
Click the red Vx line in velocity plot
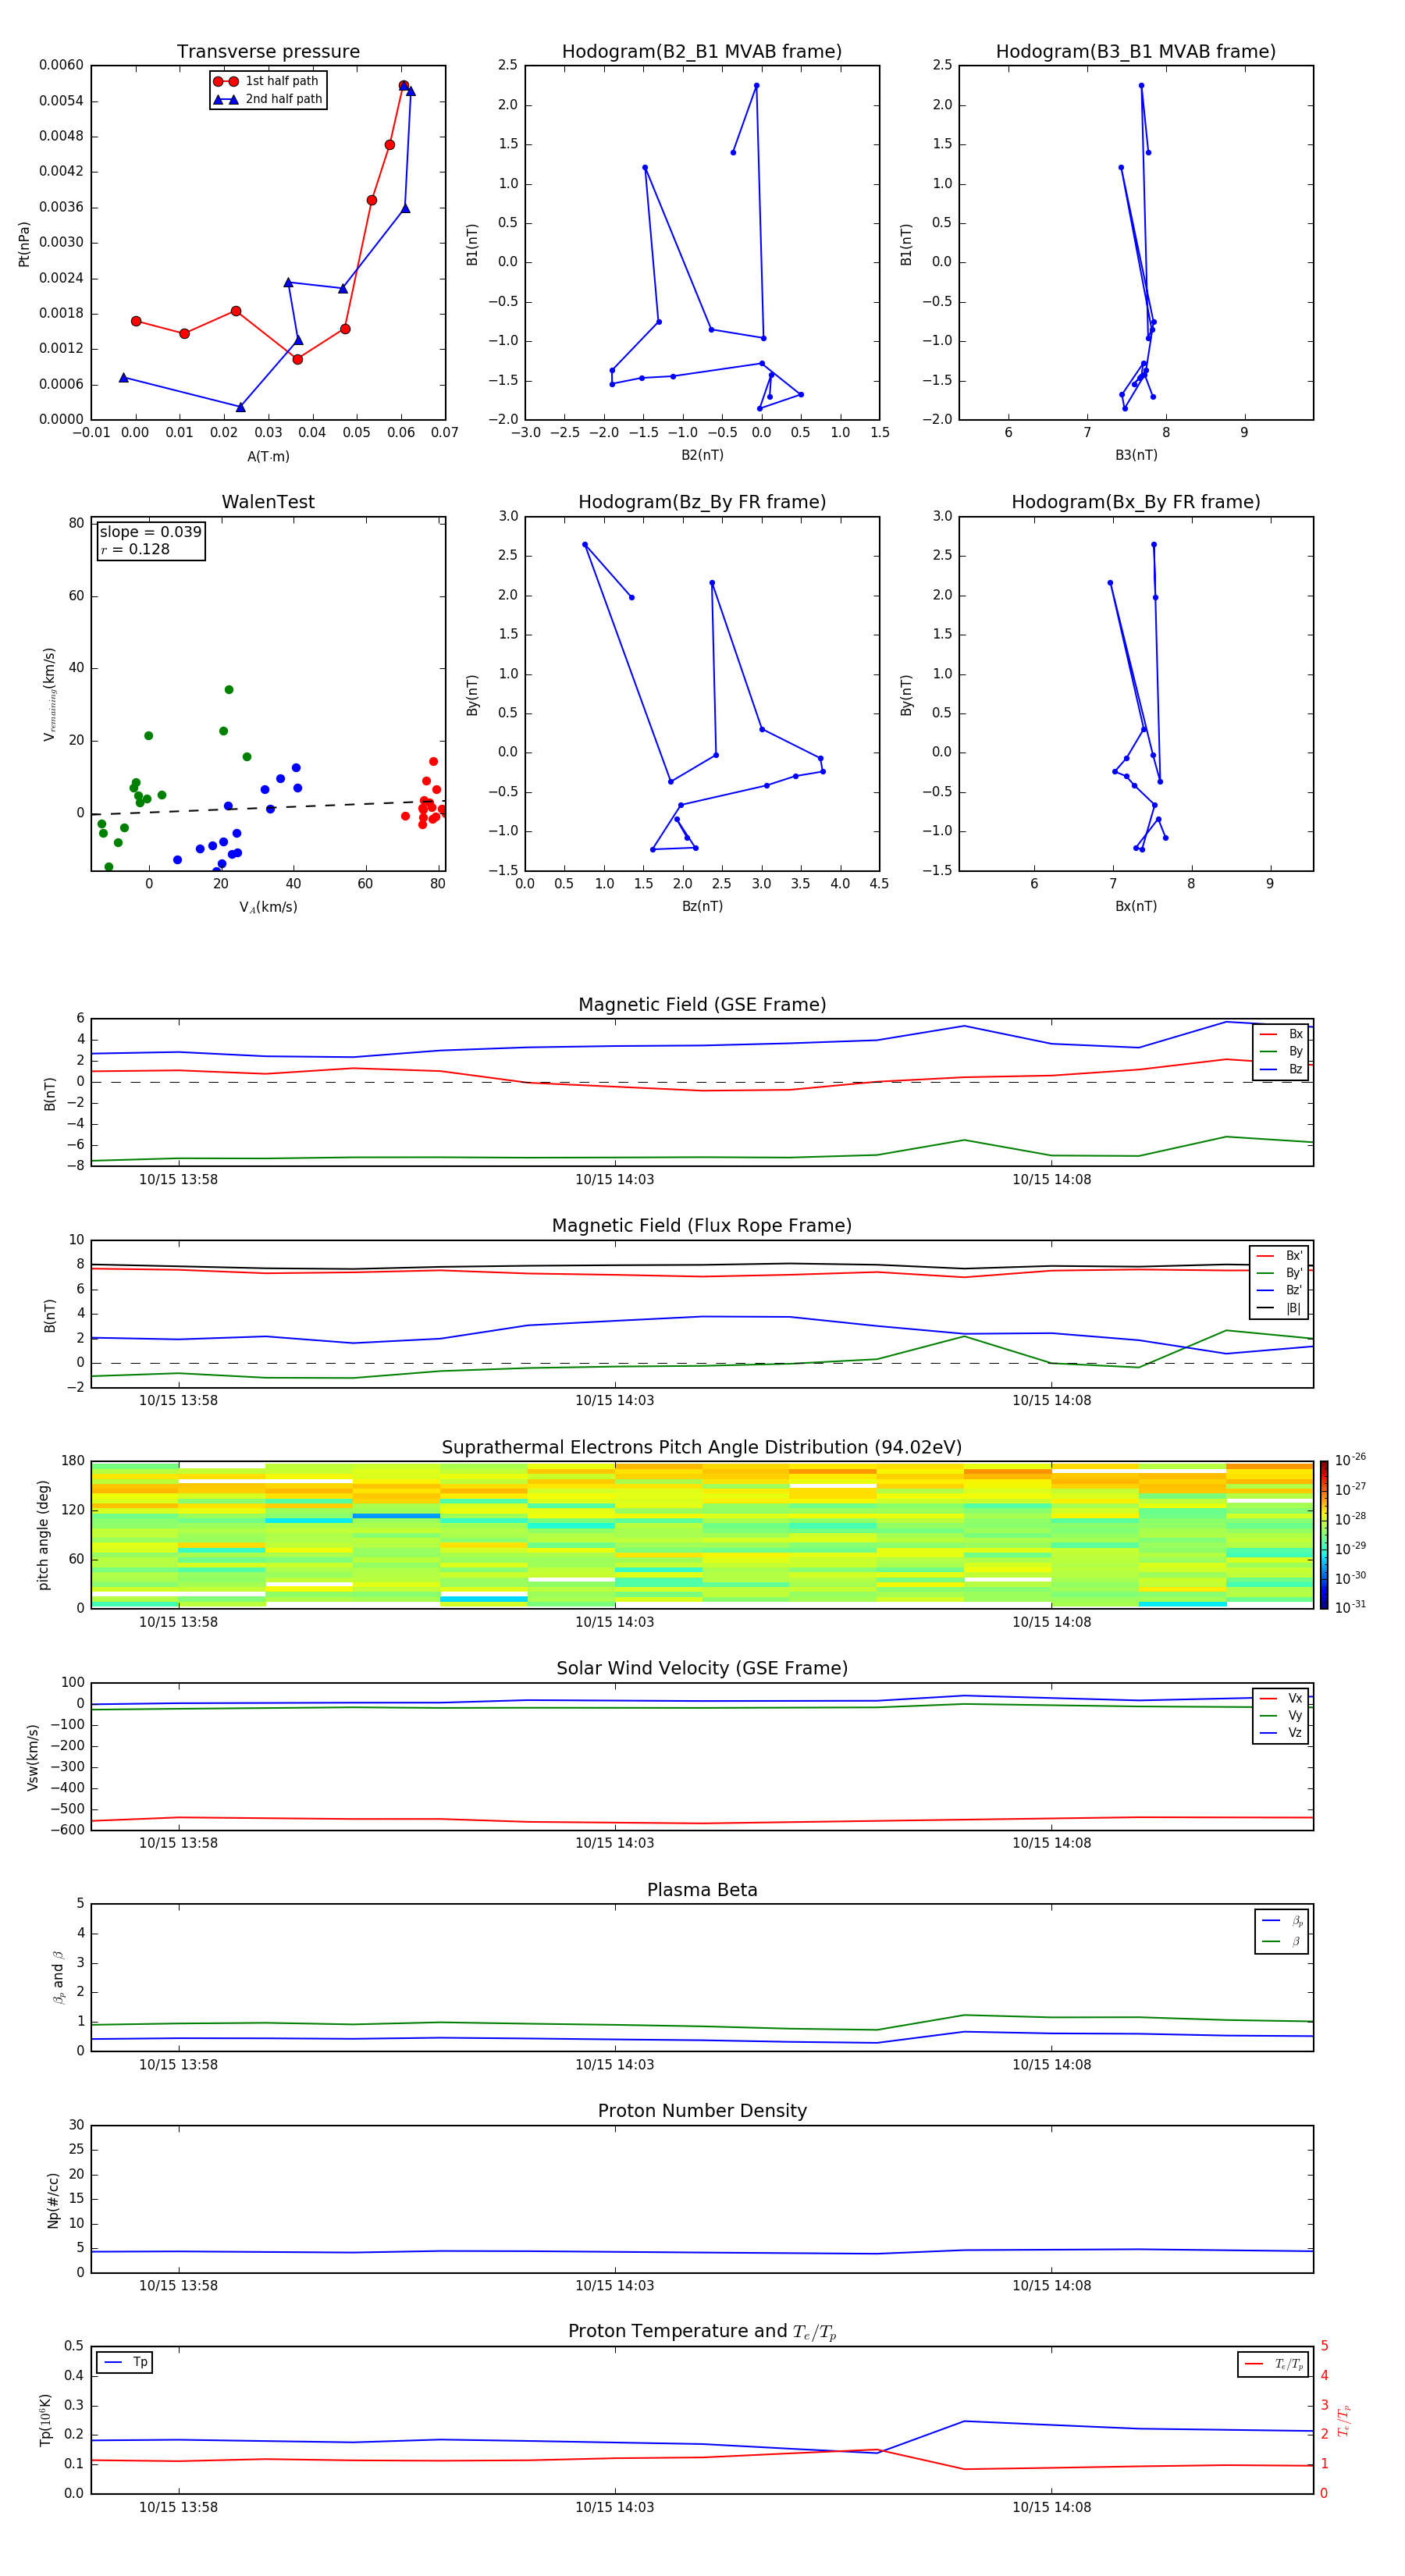tap(702, 1821)
